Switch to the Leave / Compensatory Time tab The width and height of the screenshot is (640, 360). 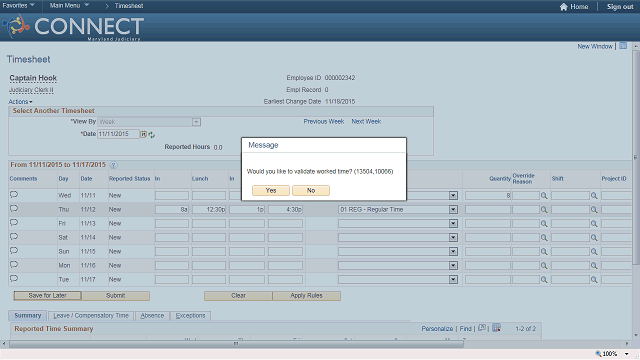(91, 316)
